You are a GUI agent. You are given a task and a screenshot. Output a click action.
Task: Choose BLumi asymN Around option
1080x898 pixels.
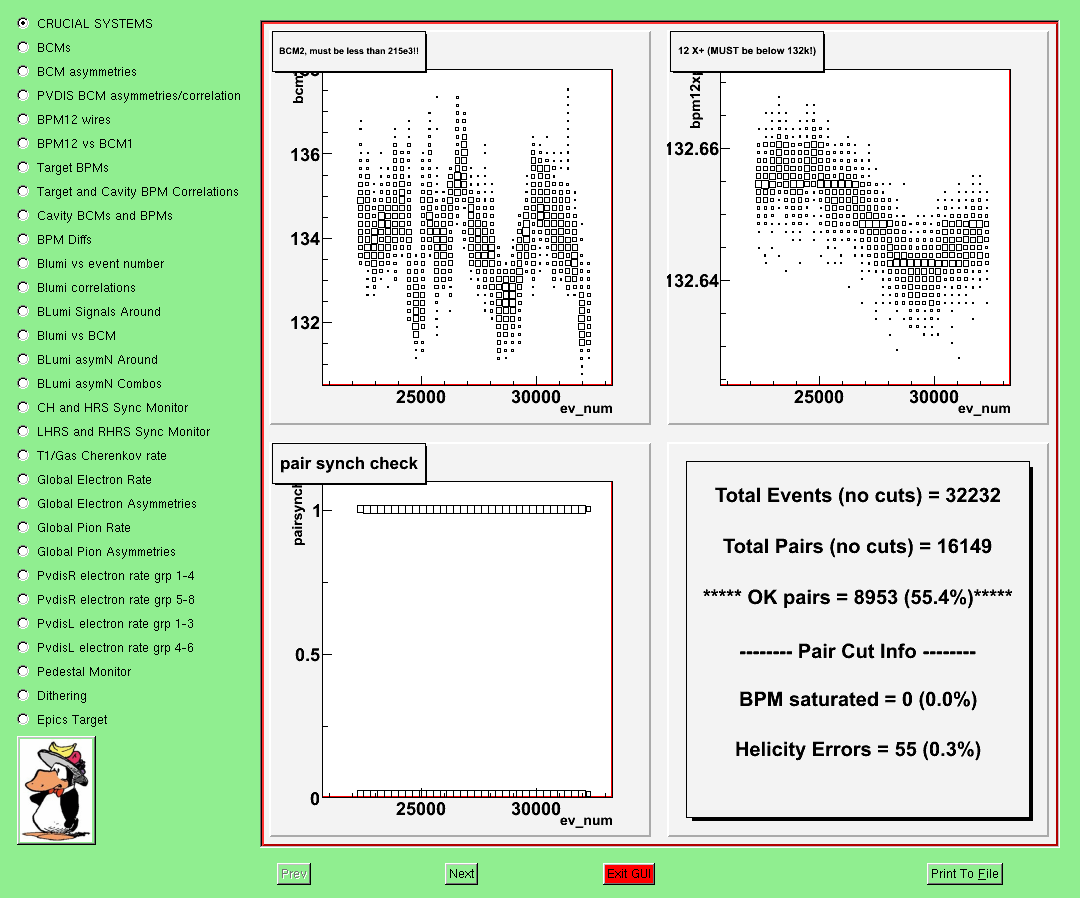(x=23, y=359)
